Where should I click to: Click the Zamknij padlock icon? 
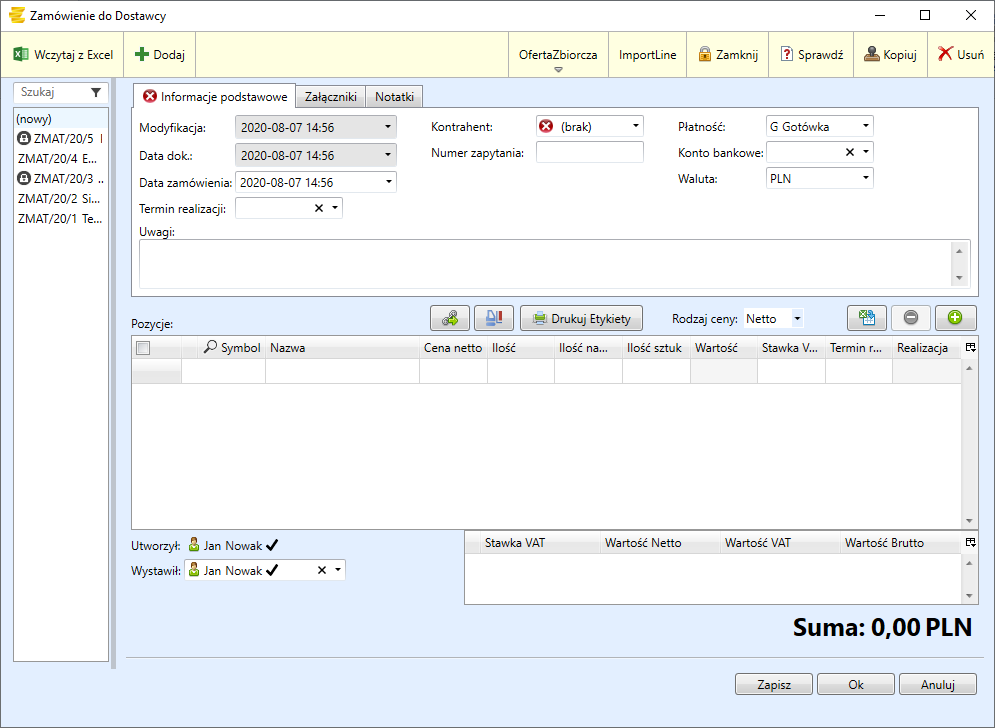coord(705,55)
